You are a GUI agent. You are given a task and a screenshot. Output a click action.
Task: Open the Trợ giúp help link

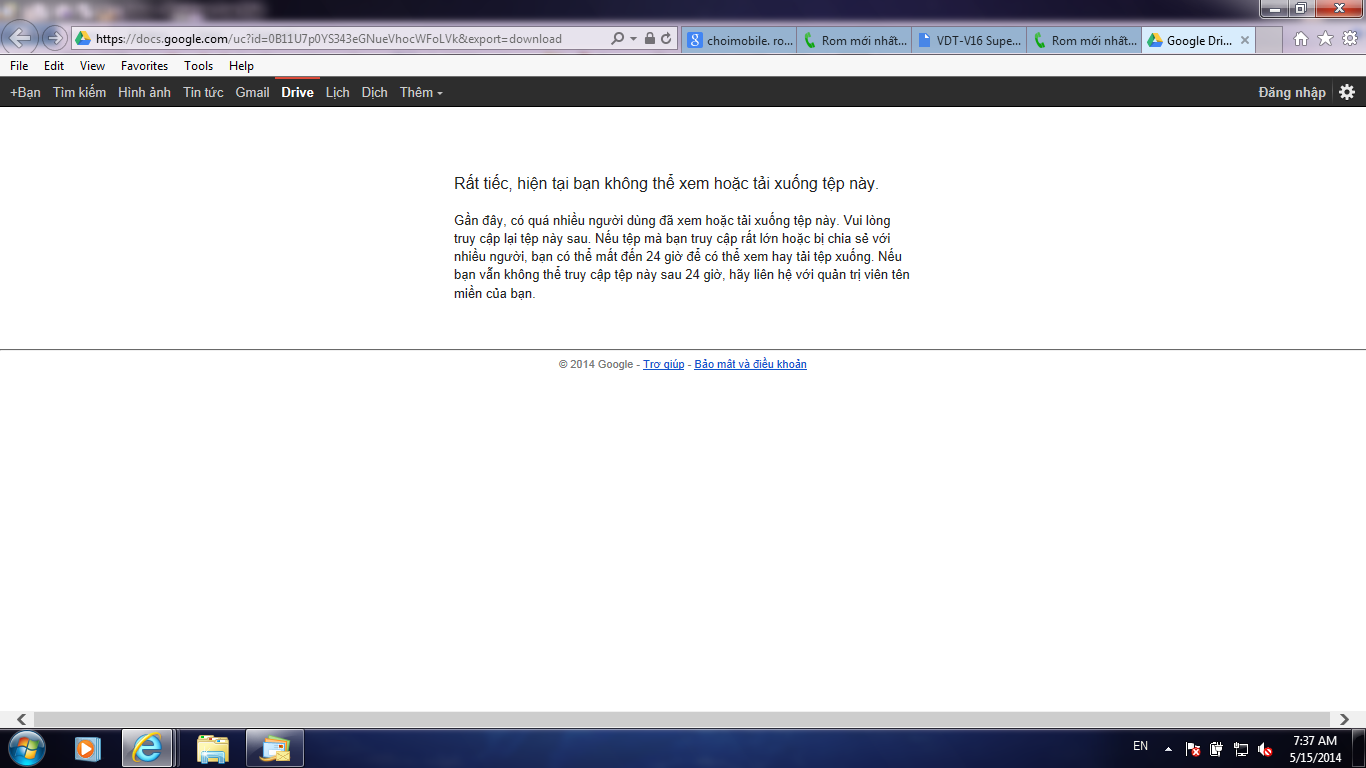663,364
